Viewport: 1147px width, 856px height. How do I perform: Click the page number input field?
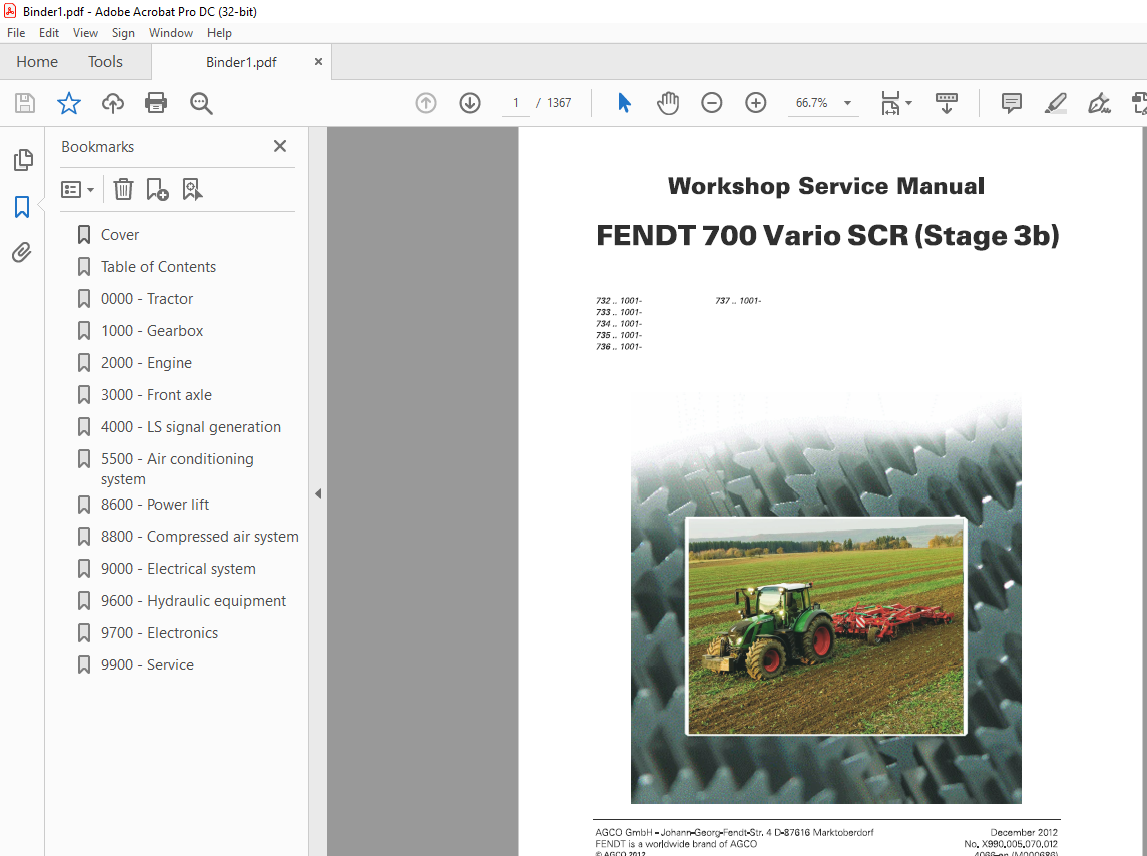[516, 103]
